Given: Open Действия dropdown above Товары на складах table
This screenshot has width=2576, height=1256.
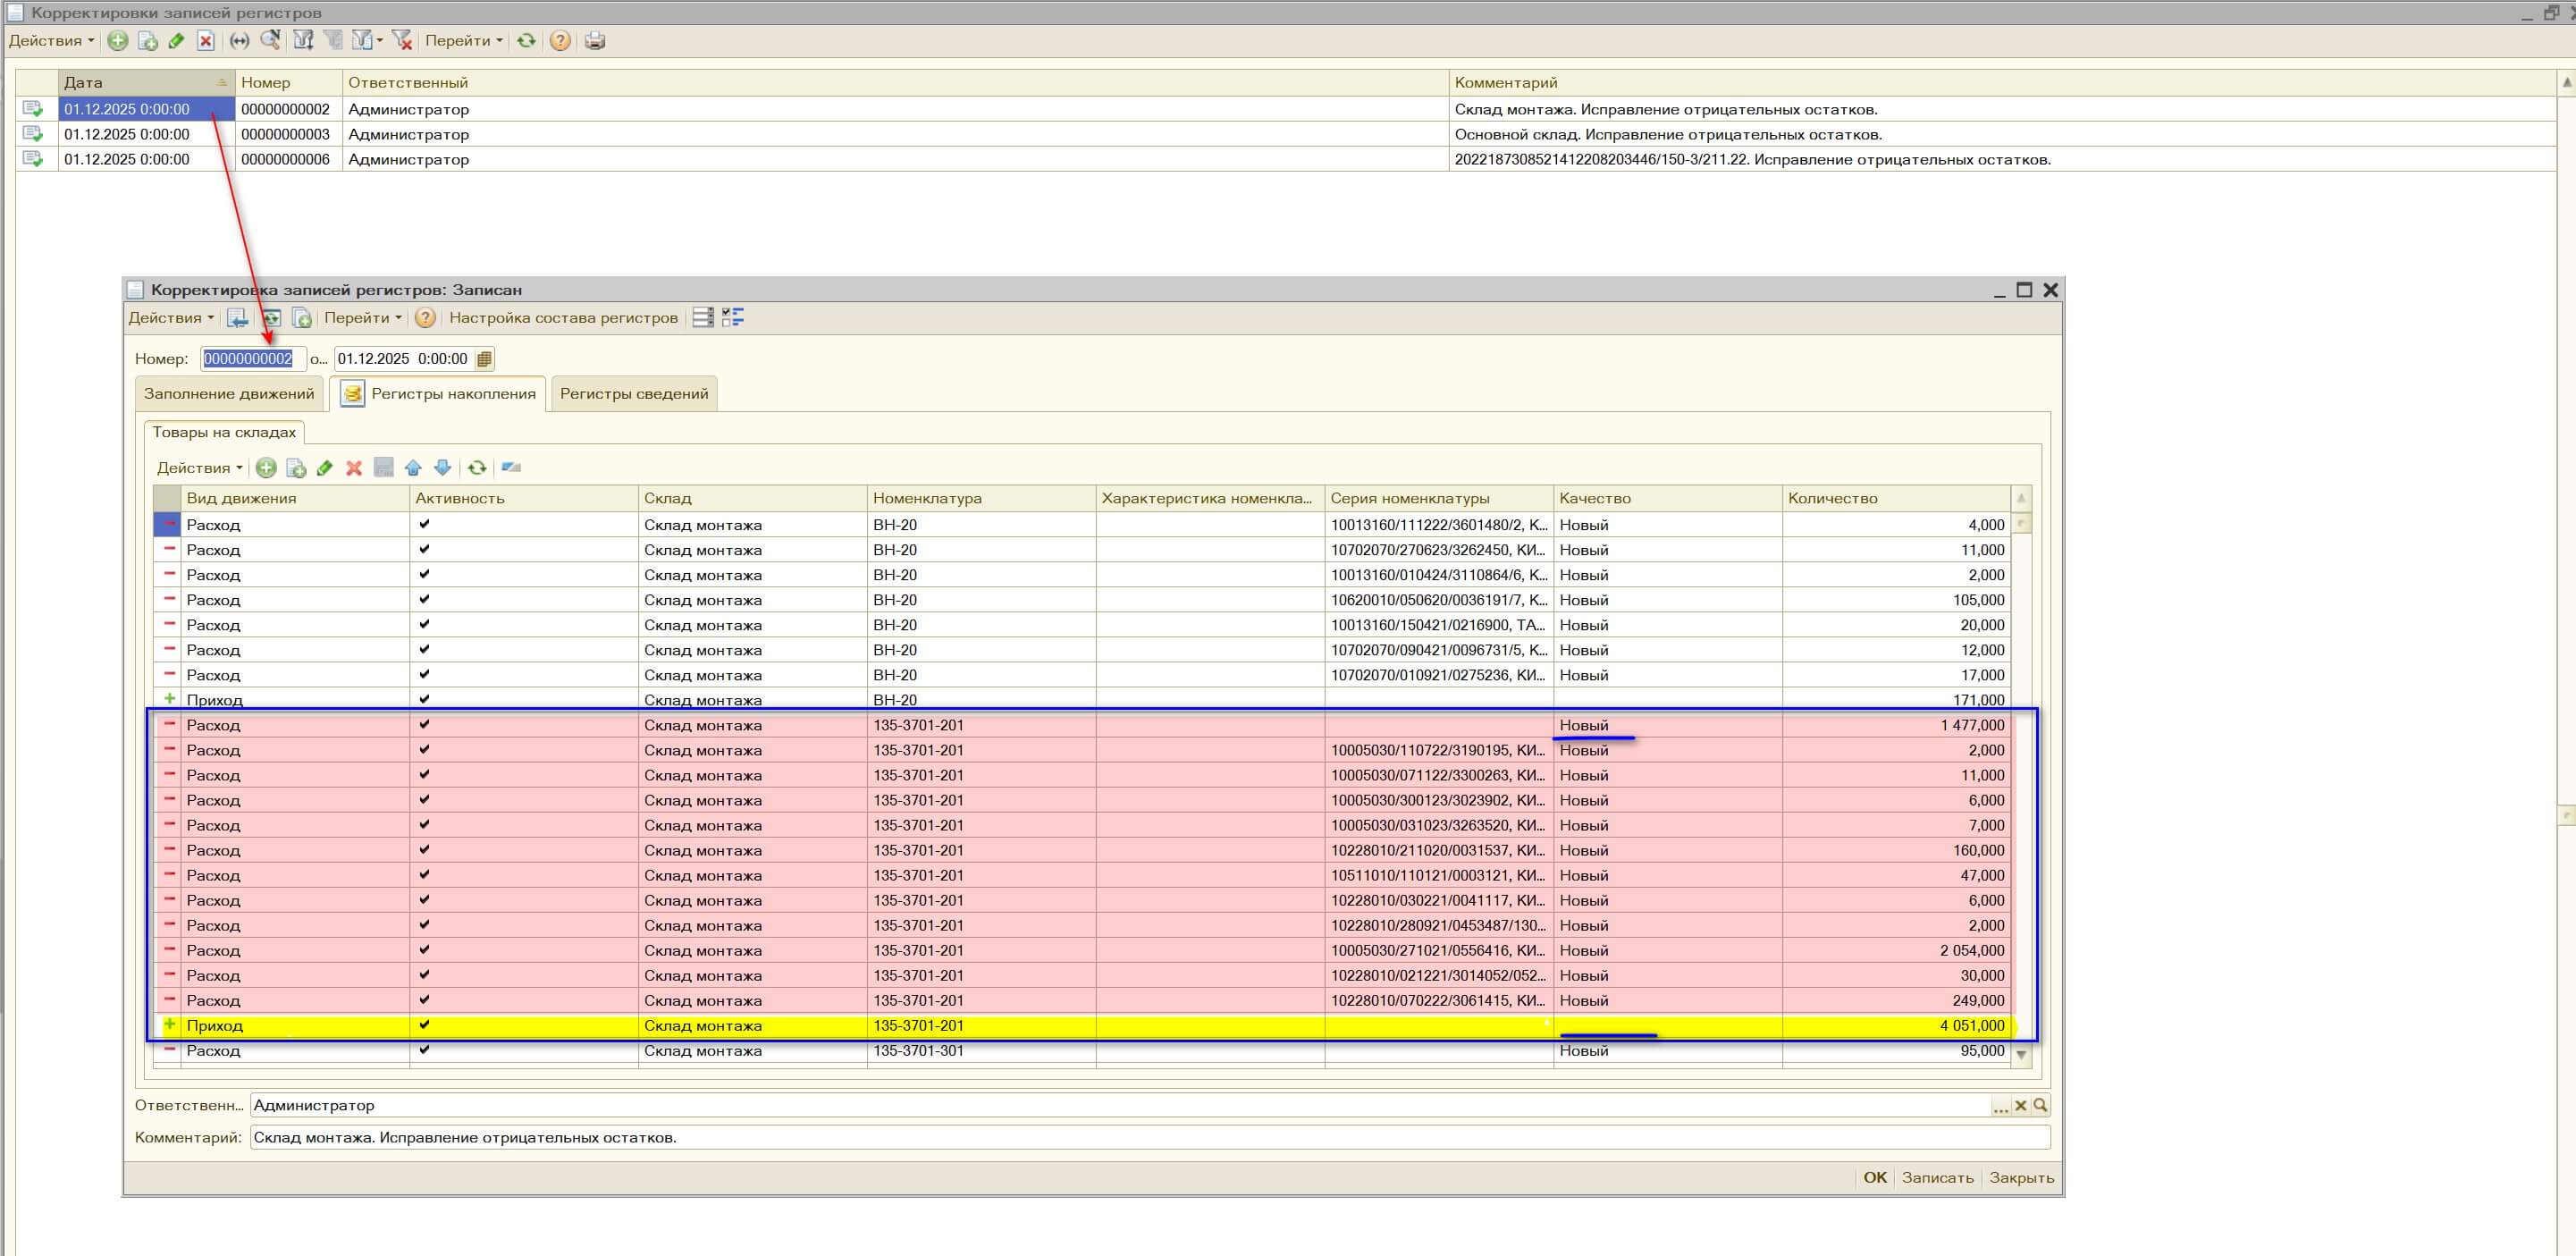Looking at the screenshot, I should 199,468.
